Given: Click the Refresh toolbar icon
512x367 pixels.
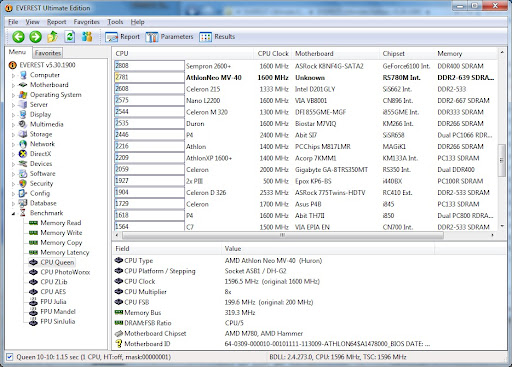Looking at the screenshot, I should tap(69, 37).
